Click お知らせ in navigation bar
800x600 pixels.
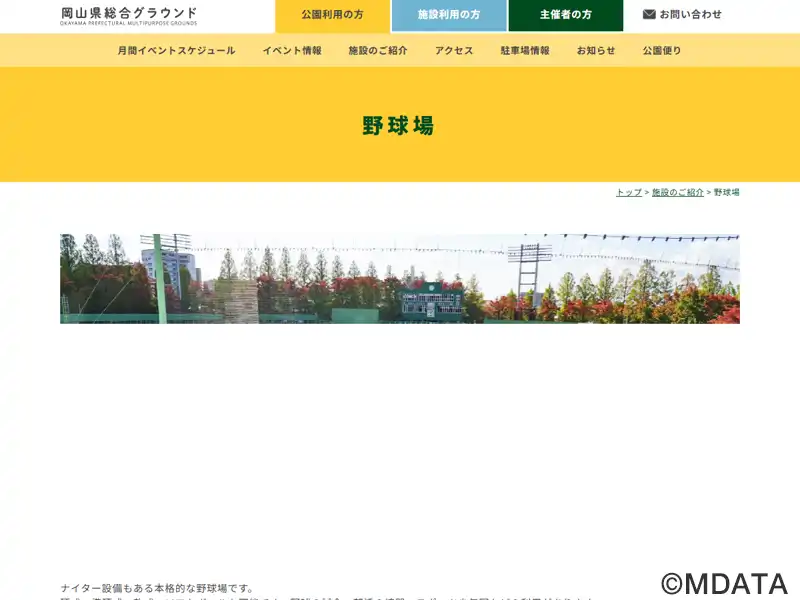click(x=596, y=51)
